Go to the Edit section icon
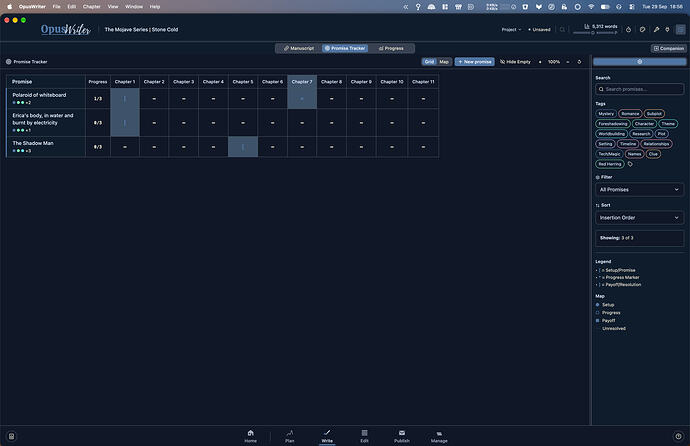 click(x=364, y=433)
